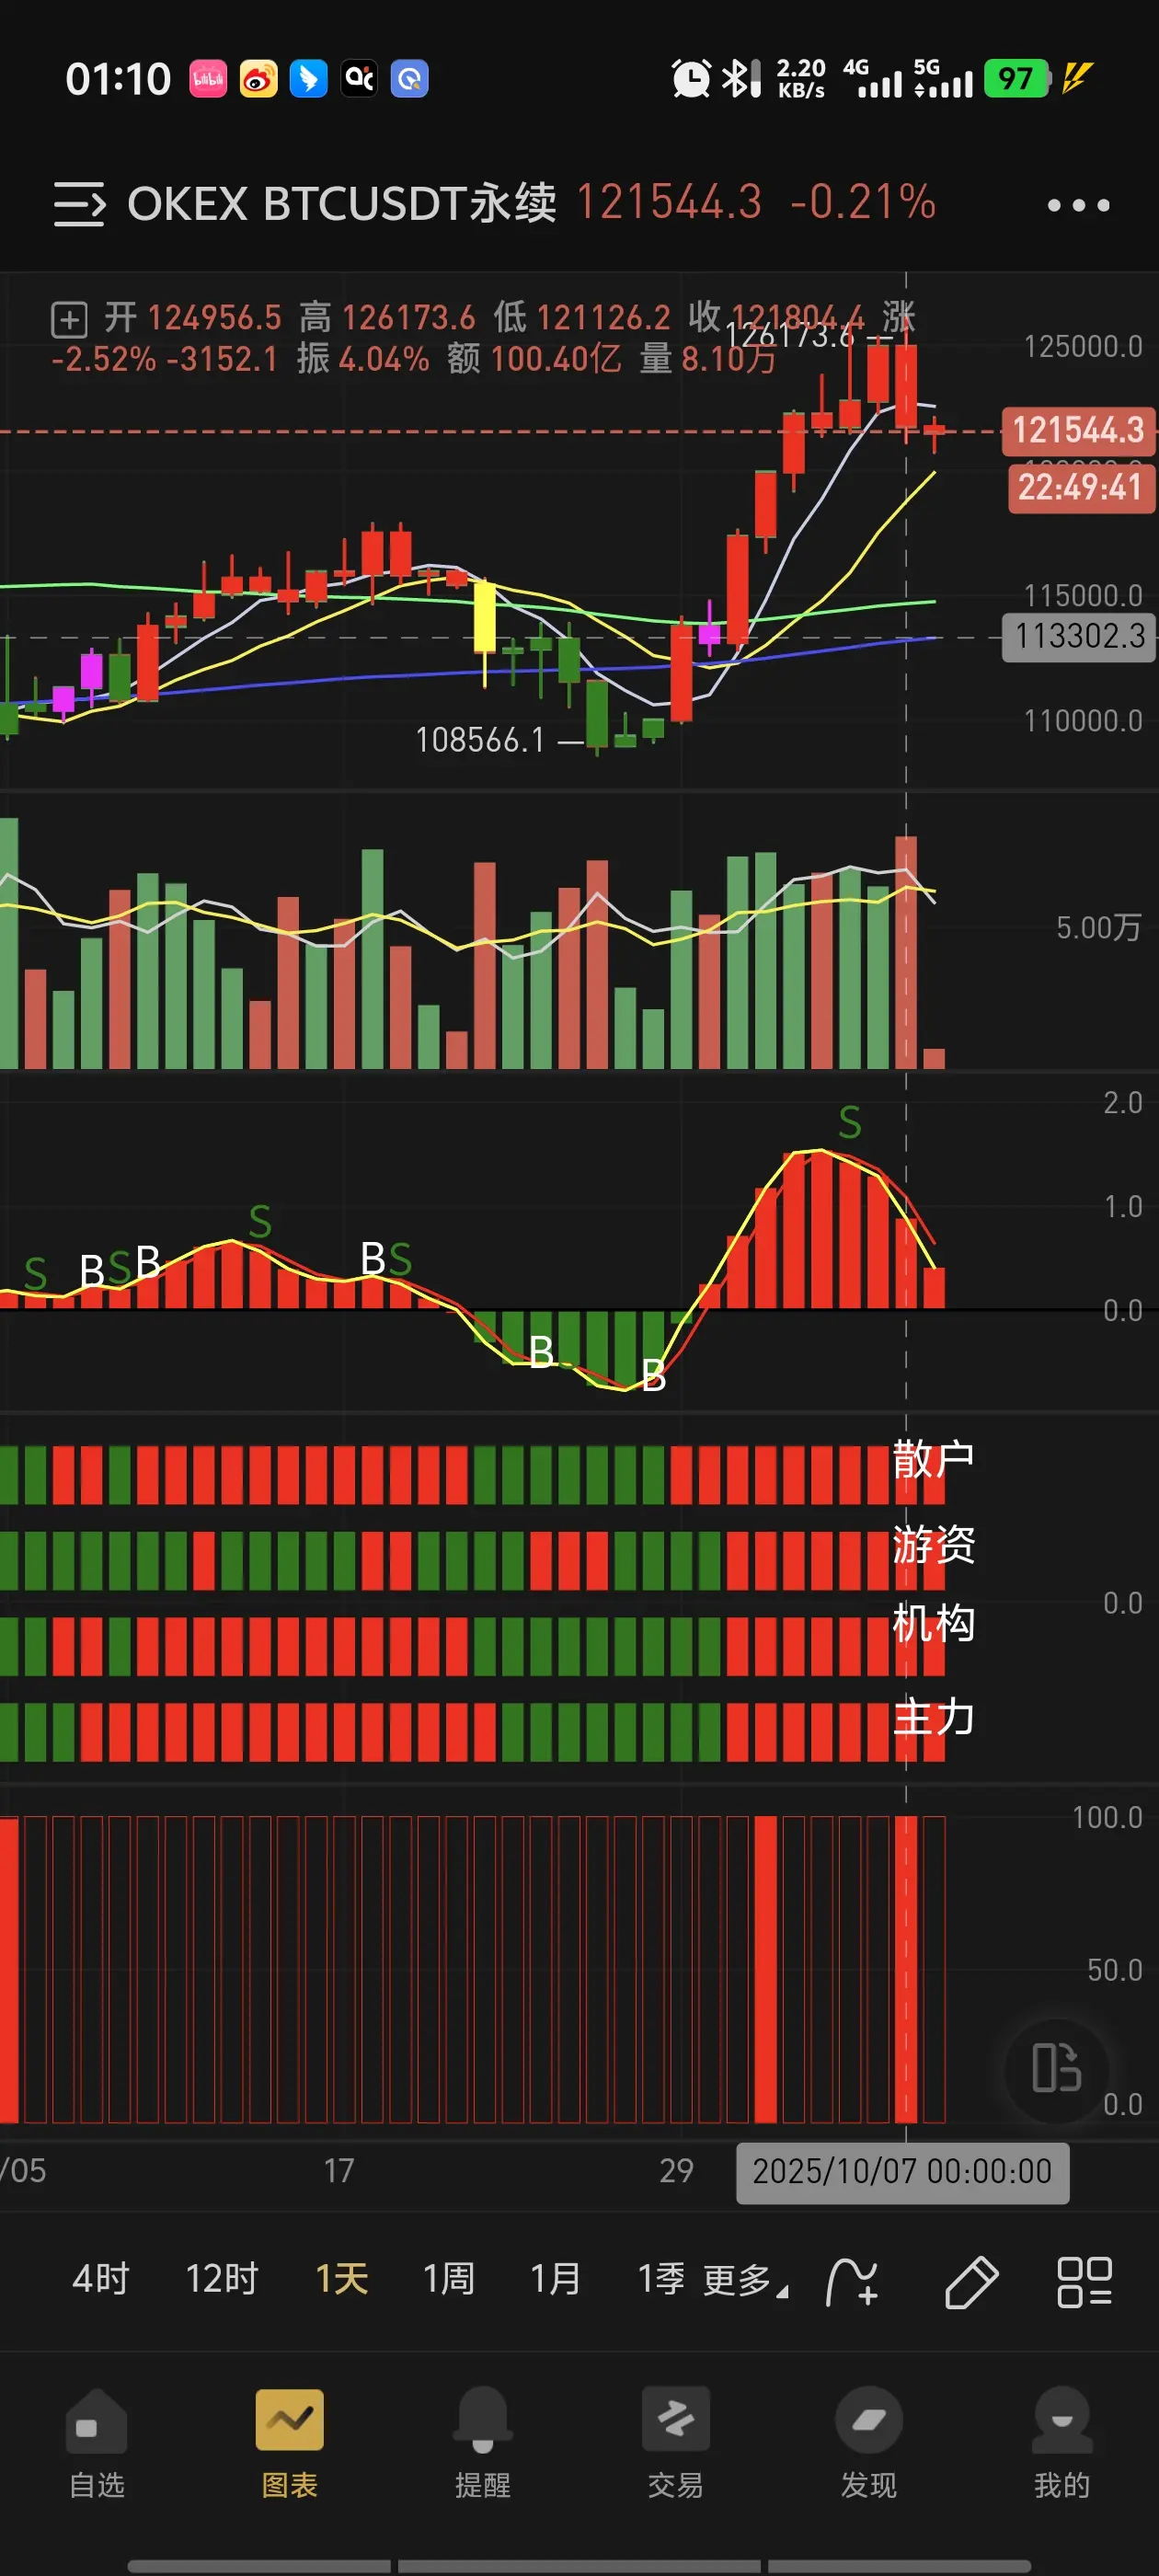Tap the Weibo status bar icon
This screenshot has width=1159, height=2576.
pos(258,79)
